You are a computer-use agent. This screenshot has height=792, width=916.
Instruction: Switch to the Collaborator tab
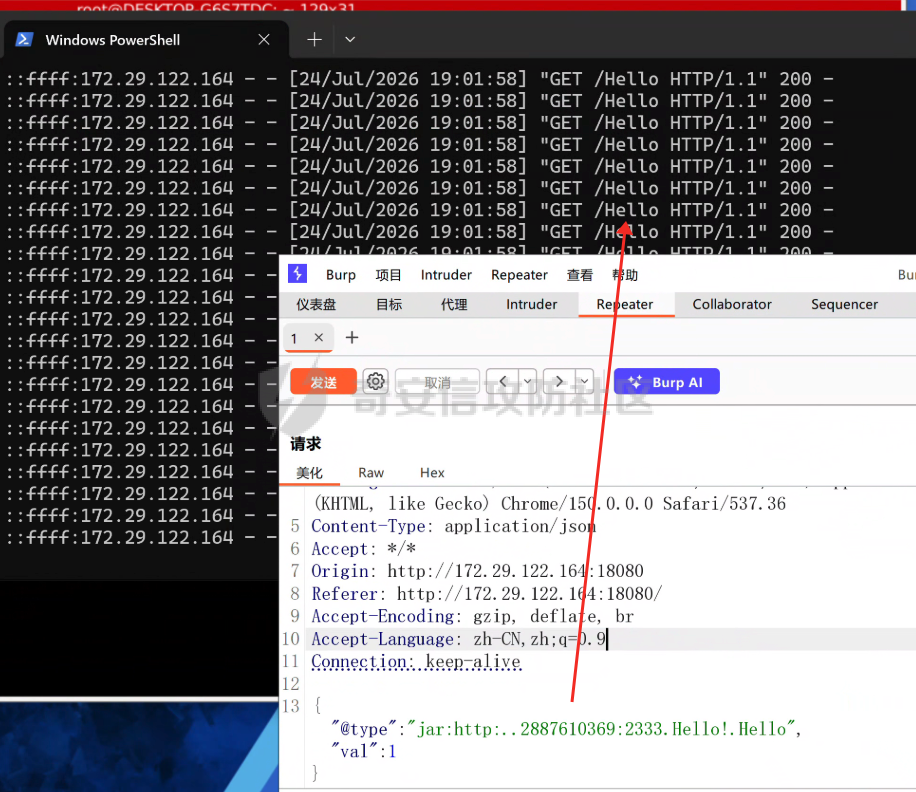732,304
